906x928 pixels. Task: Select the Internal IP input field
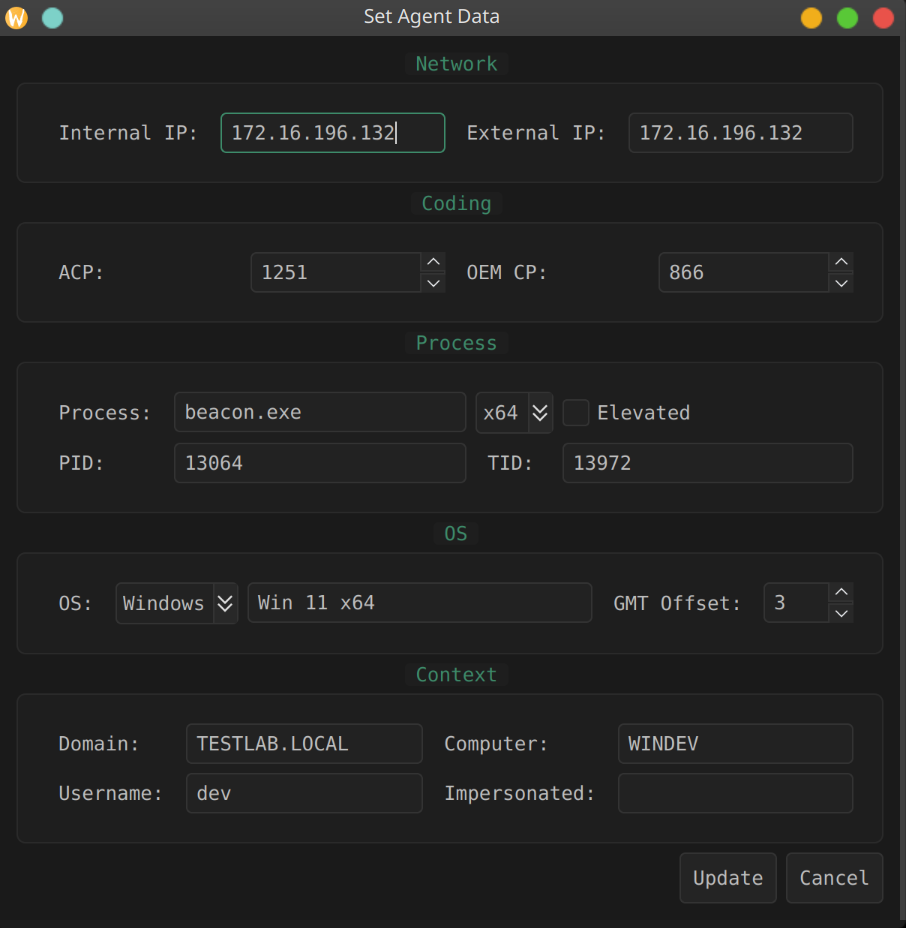pos(332,132)
